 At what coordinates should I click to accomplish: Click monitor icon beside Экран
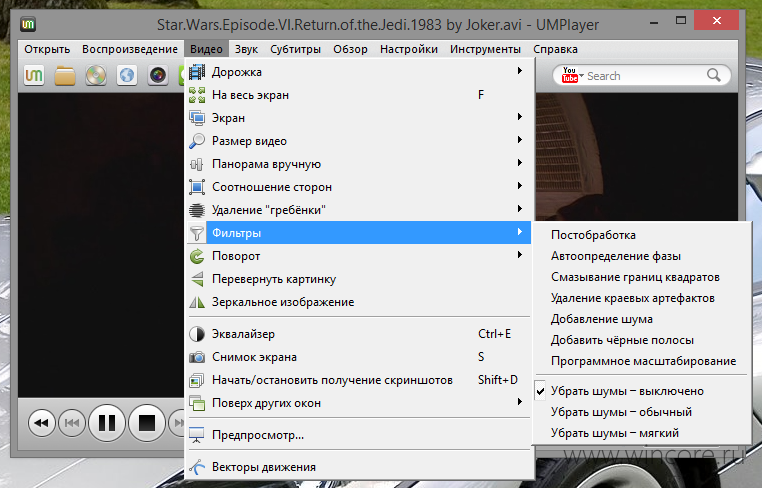(197, 118)
